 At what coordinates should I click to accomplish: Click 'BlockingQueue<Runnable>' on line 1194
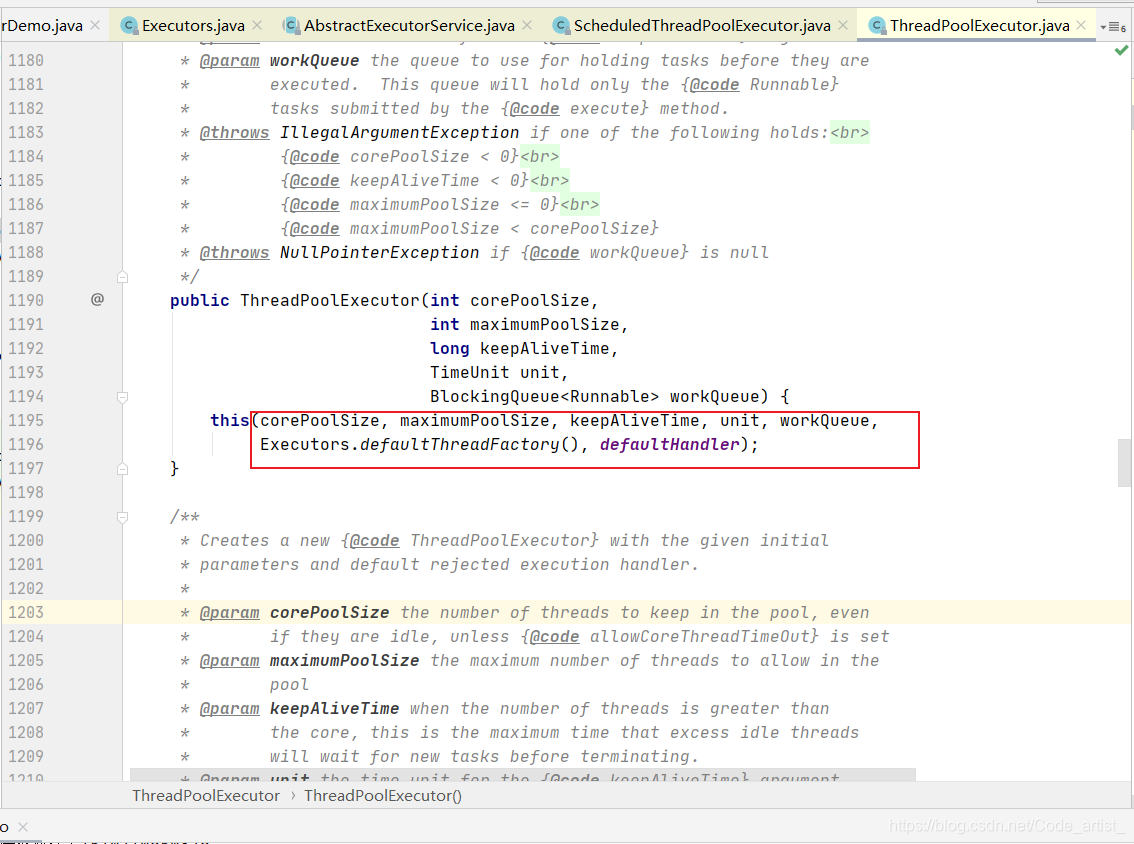click(x=545, y=396)
